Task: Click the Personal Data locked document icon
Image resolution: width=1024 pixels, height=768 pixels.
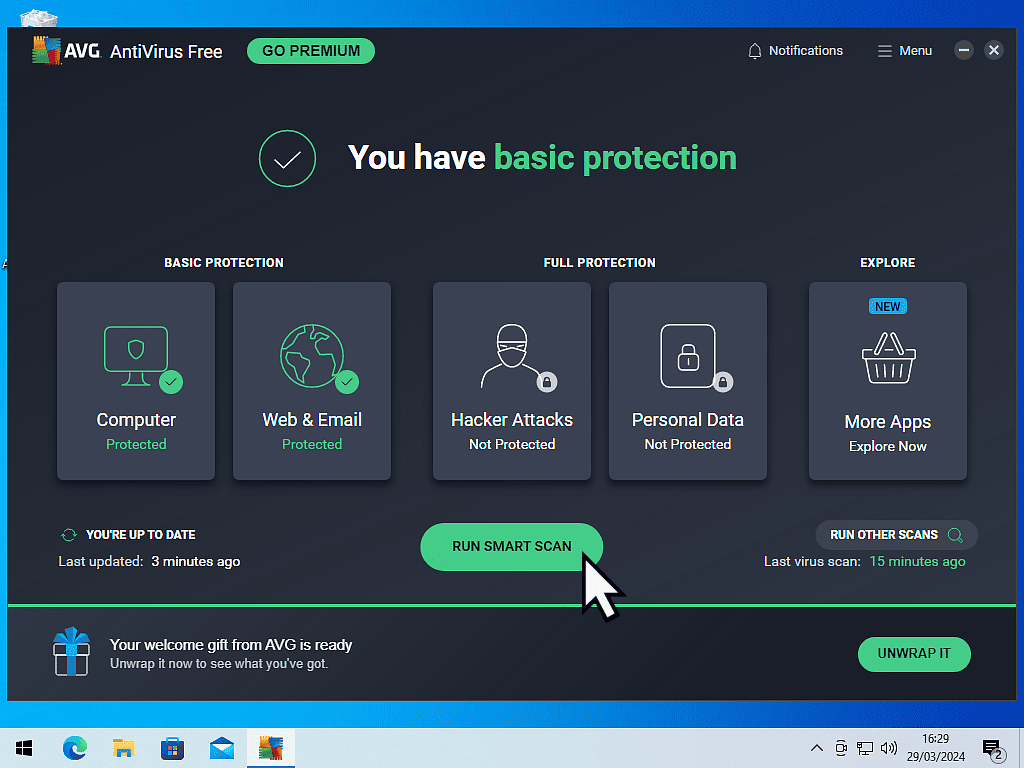Action: [688, 356]
